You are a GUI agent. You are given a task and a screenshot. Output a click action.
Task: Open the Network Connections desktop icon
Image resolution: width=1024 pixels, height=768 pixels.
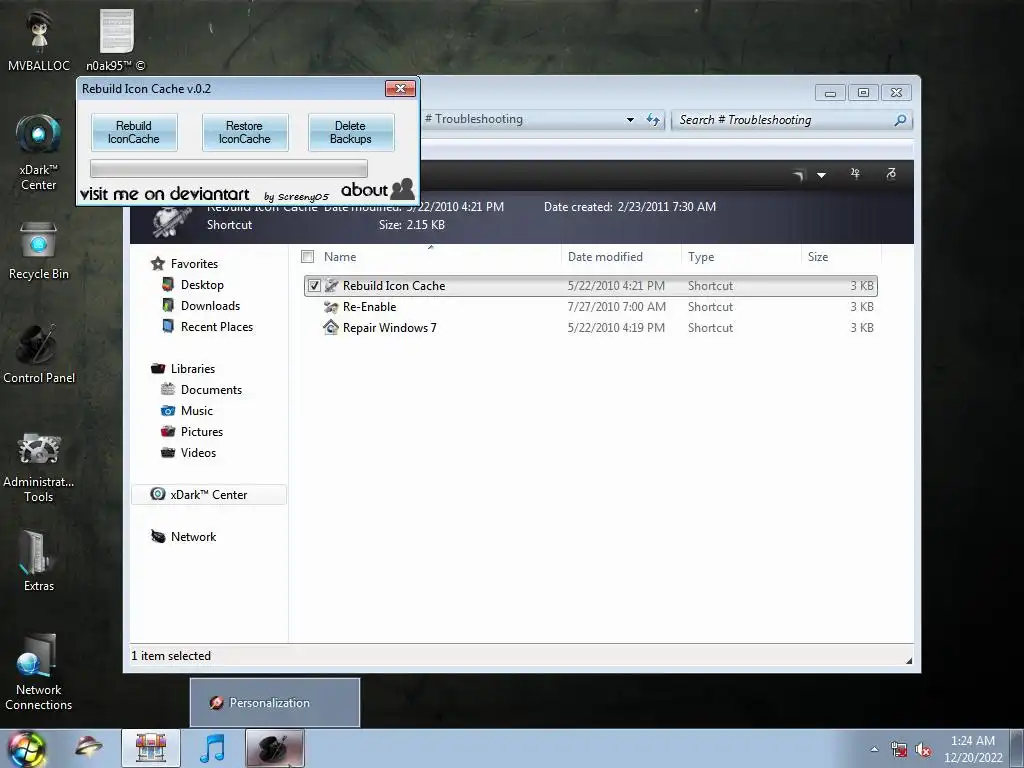point(39,673)
